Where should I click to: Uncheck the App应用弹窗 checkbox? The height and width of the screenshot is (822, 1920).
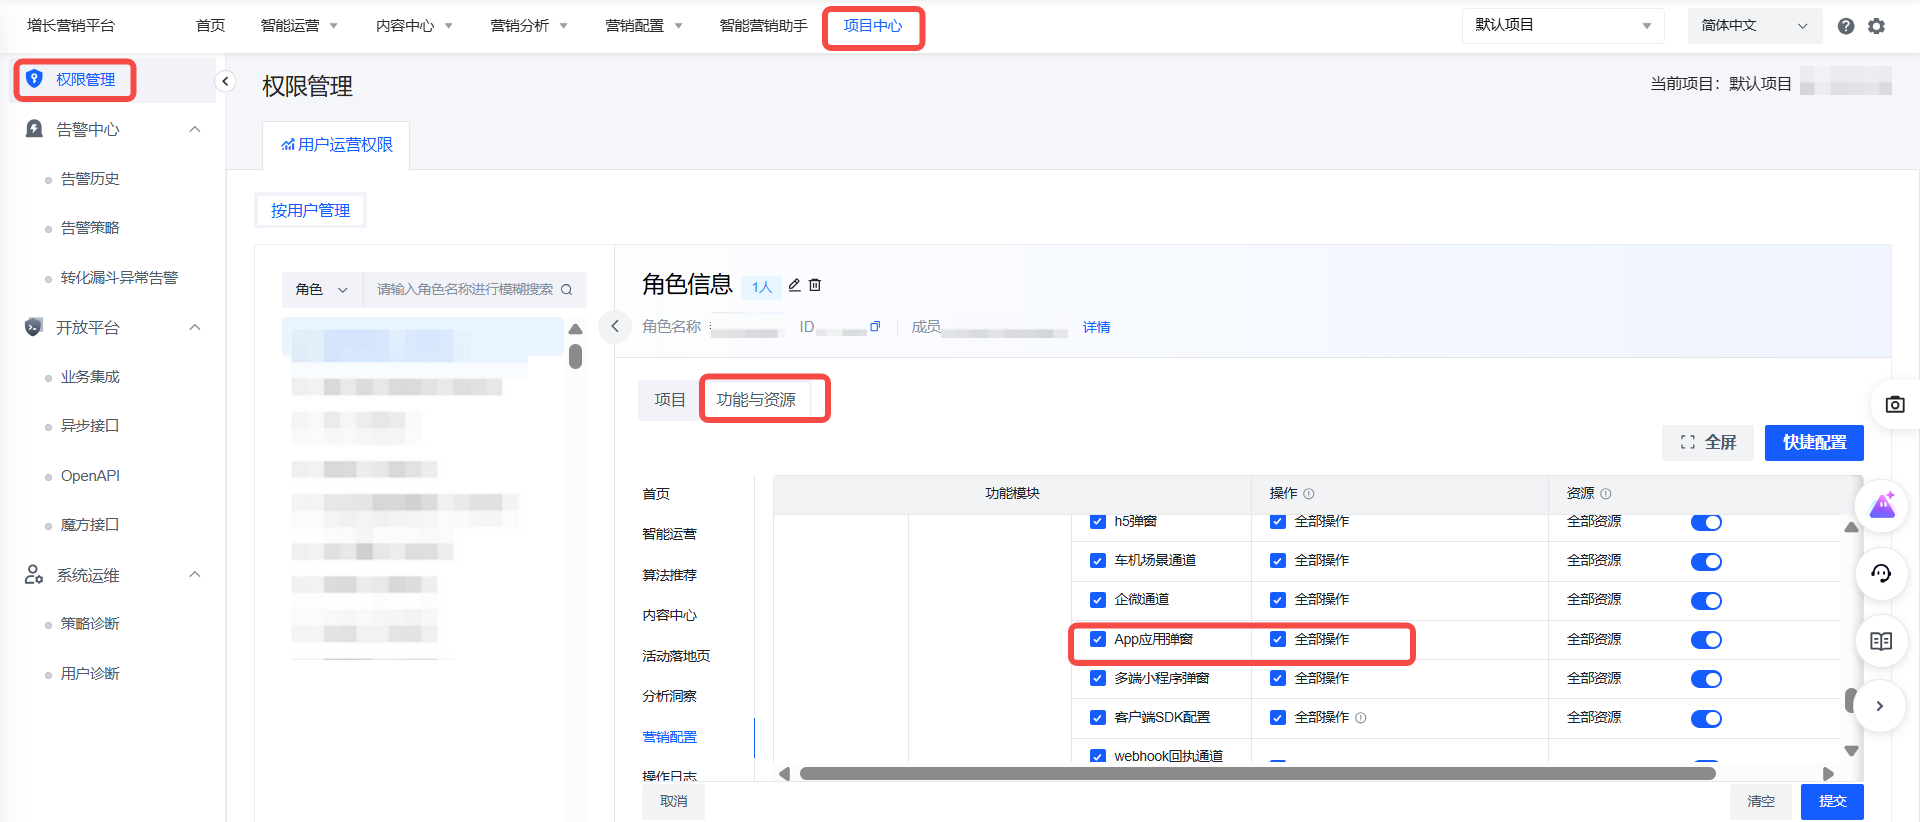click(x=1098, y=639)
